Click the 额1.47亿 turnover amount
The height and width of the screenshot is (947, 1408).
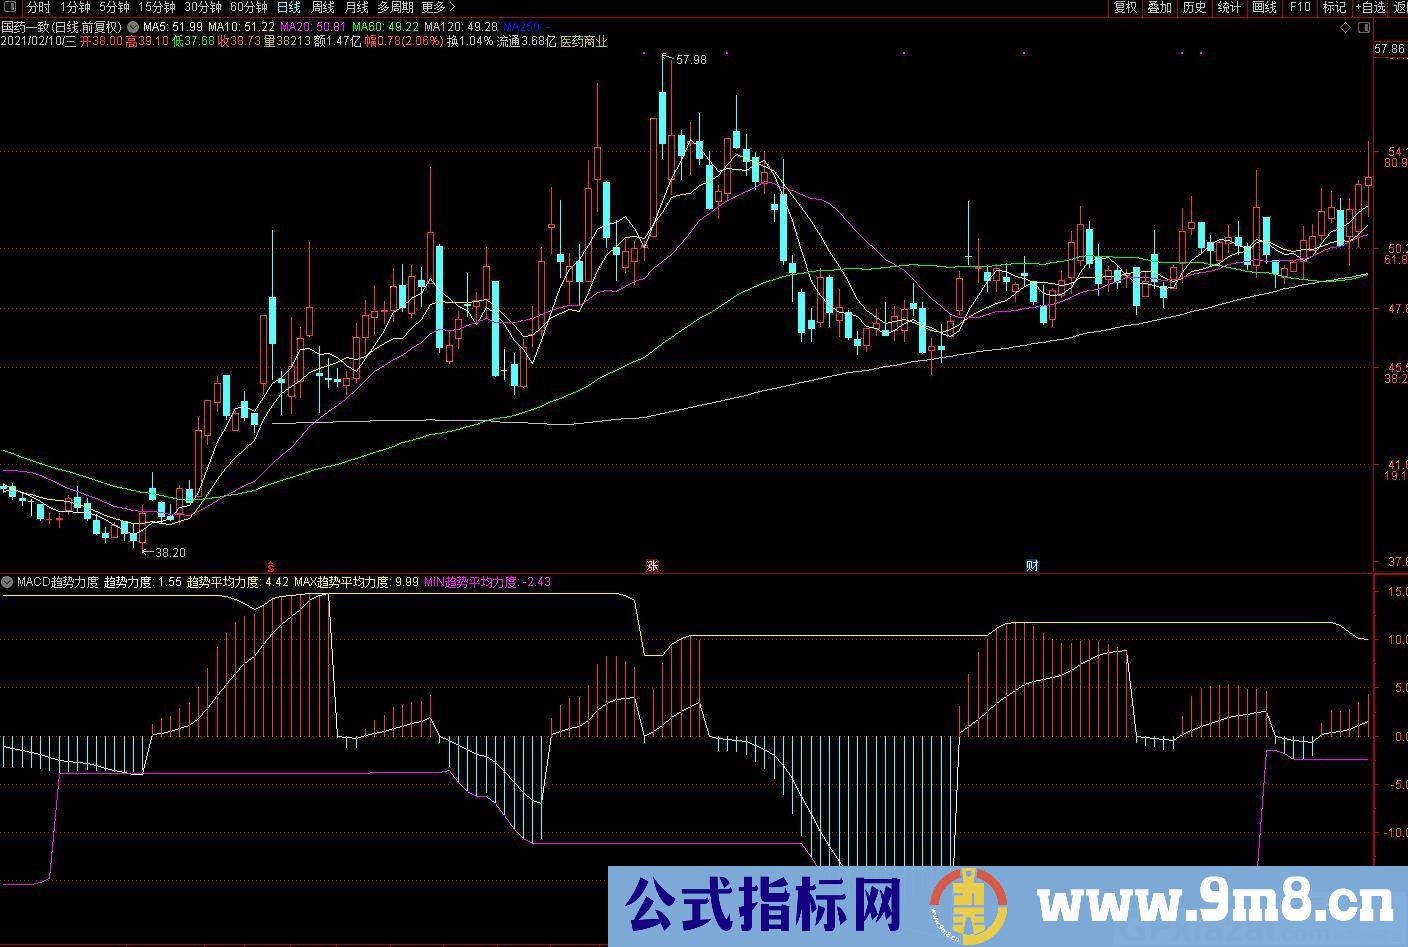tap(336, 42)
